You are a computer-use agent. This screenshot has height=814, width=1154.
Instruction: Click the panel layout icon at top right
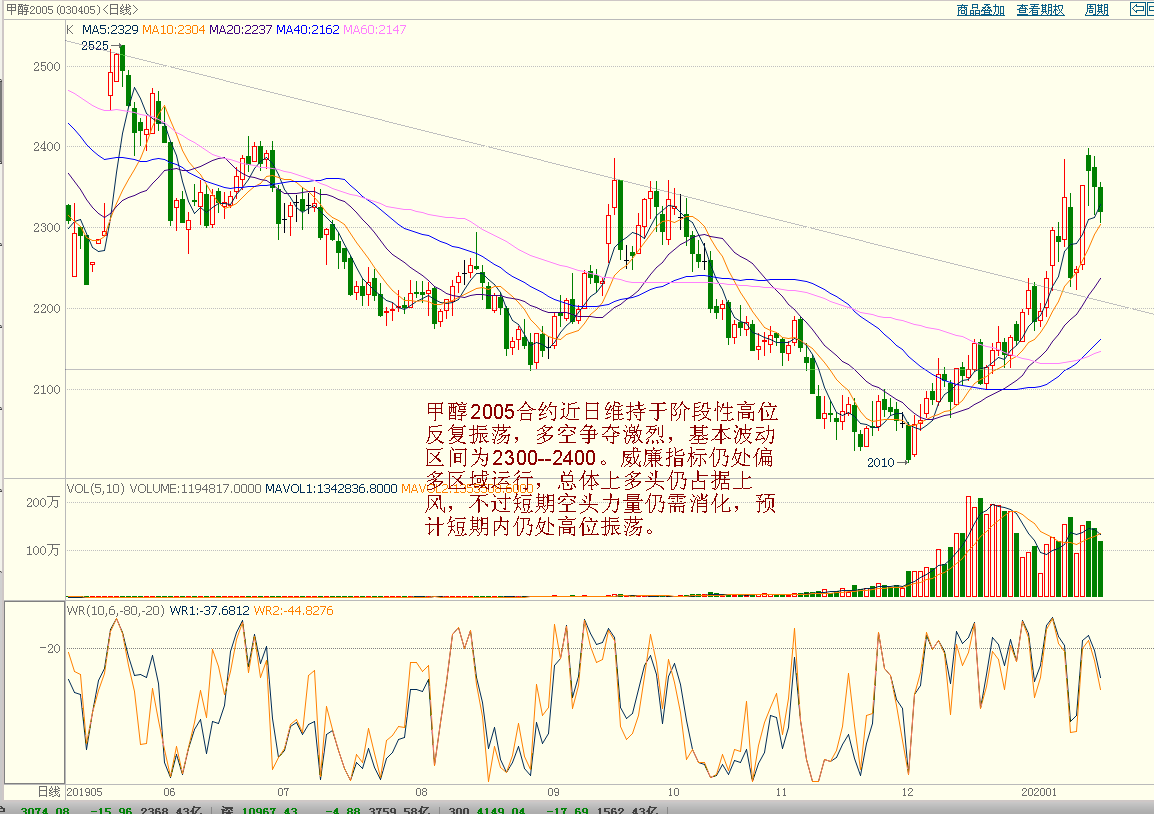[x=1140, y=10]
